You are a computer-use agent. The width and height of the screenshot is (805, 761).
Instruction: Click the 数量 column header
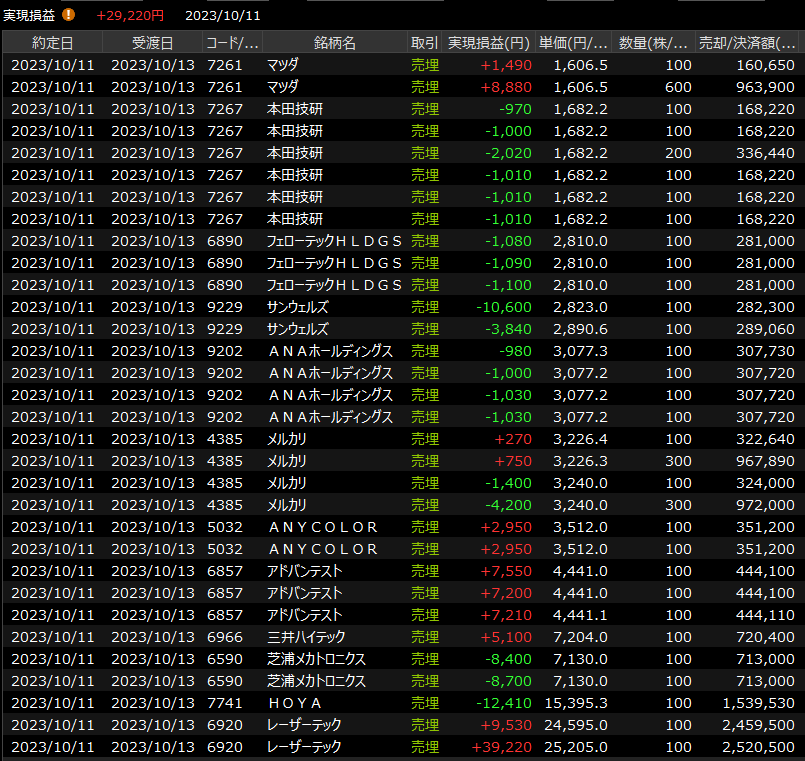tap(653, 43)
